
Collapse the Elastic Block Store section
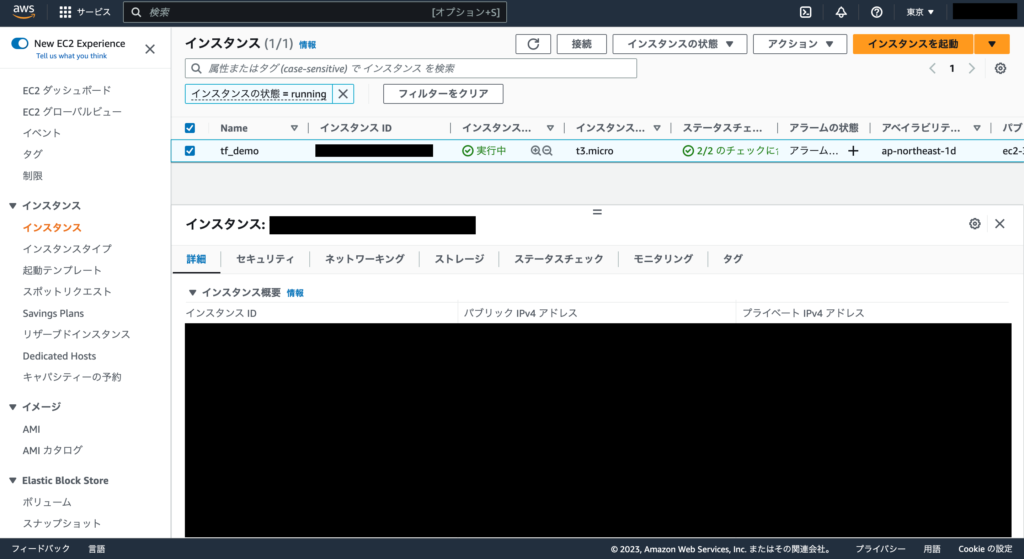12,481
